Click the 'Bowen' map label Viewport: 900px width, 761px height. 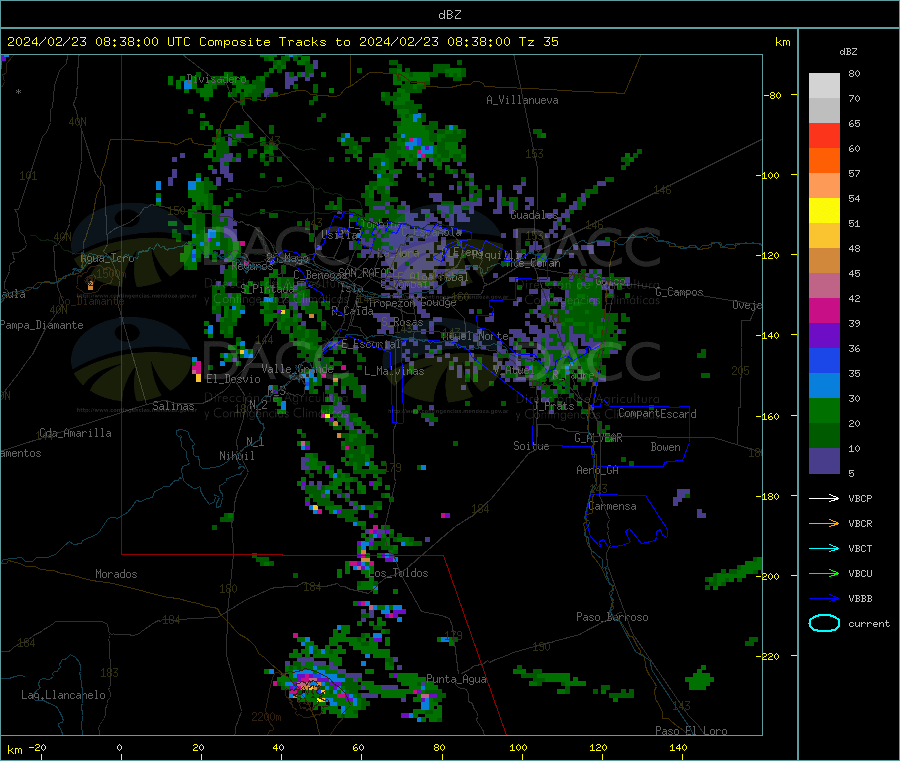click(665, 447)
